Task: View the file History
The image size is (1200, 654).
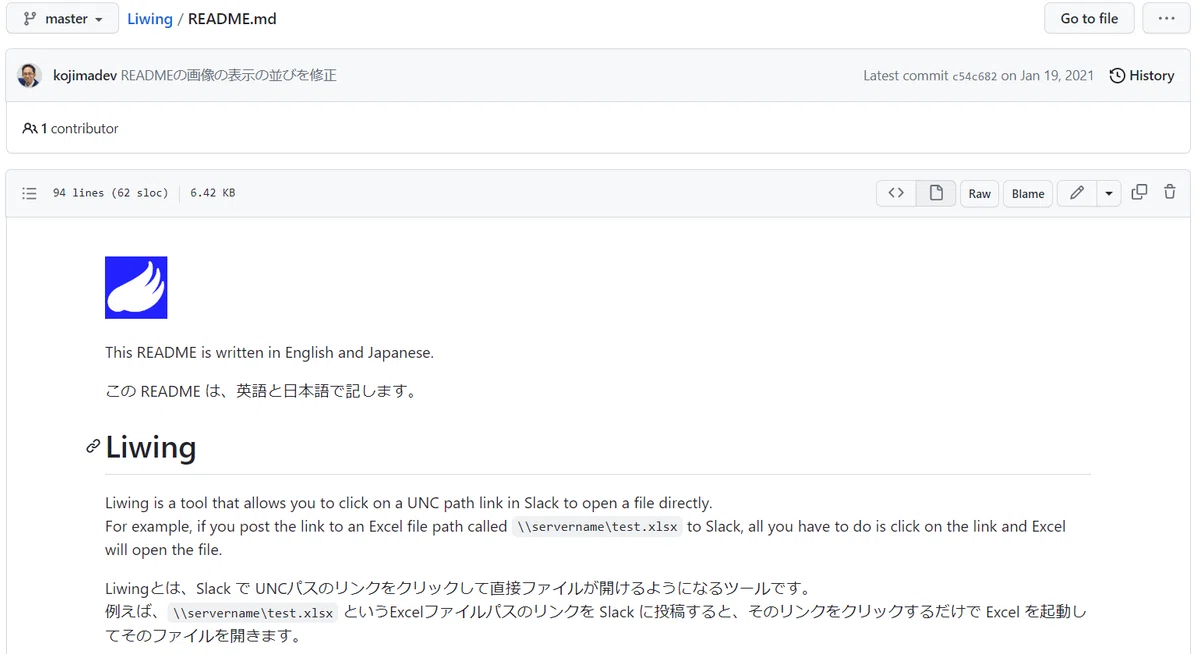Action: [1142, 75]
